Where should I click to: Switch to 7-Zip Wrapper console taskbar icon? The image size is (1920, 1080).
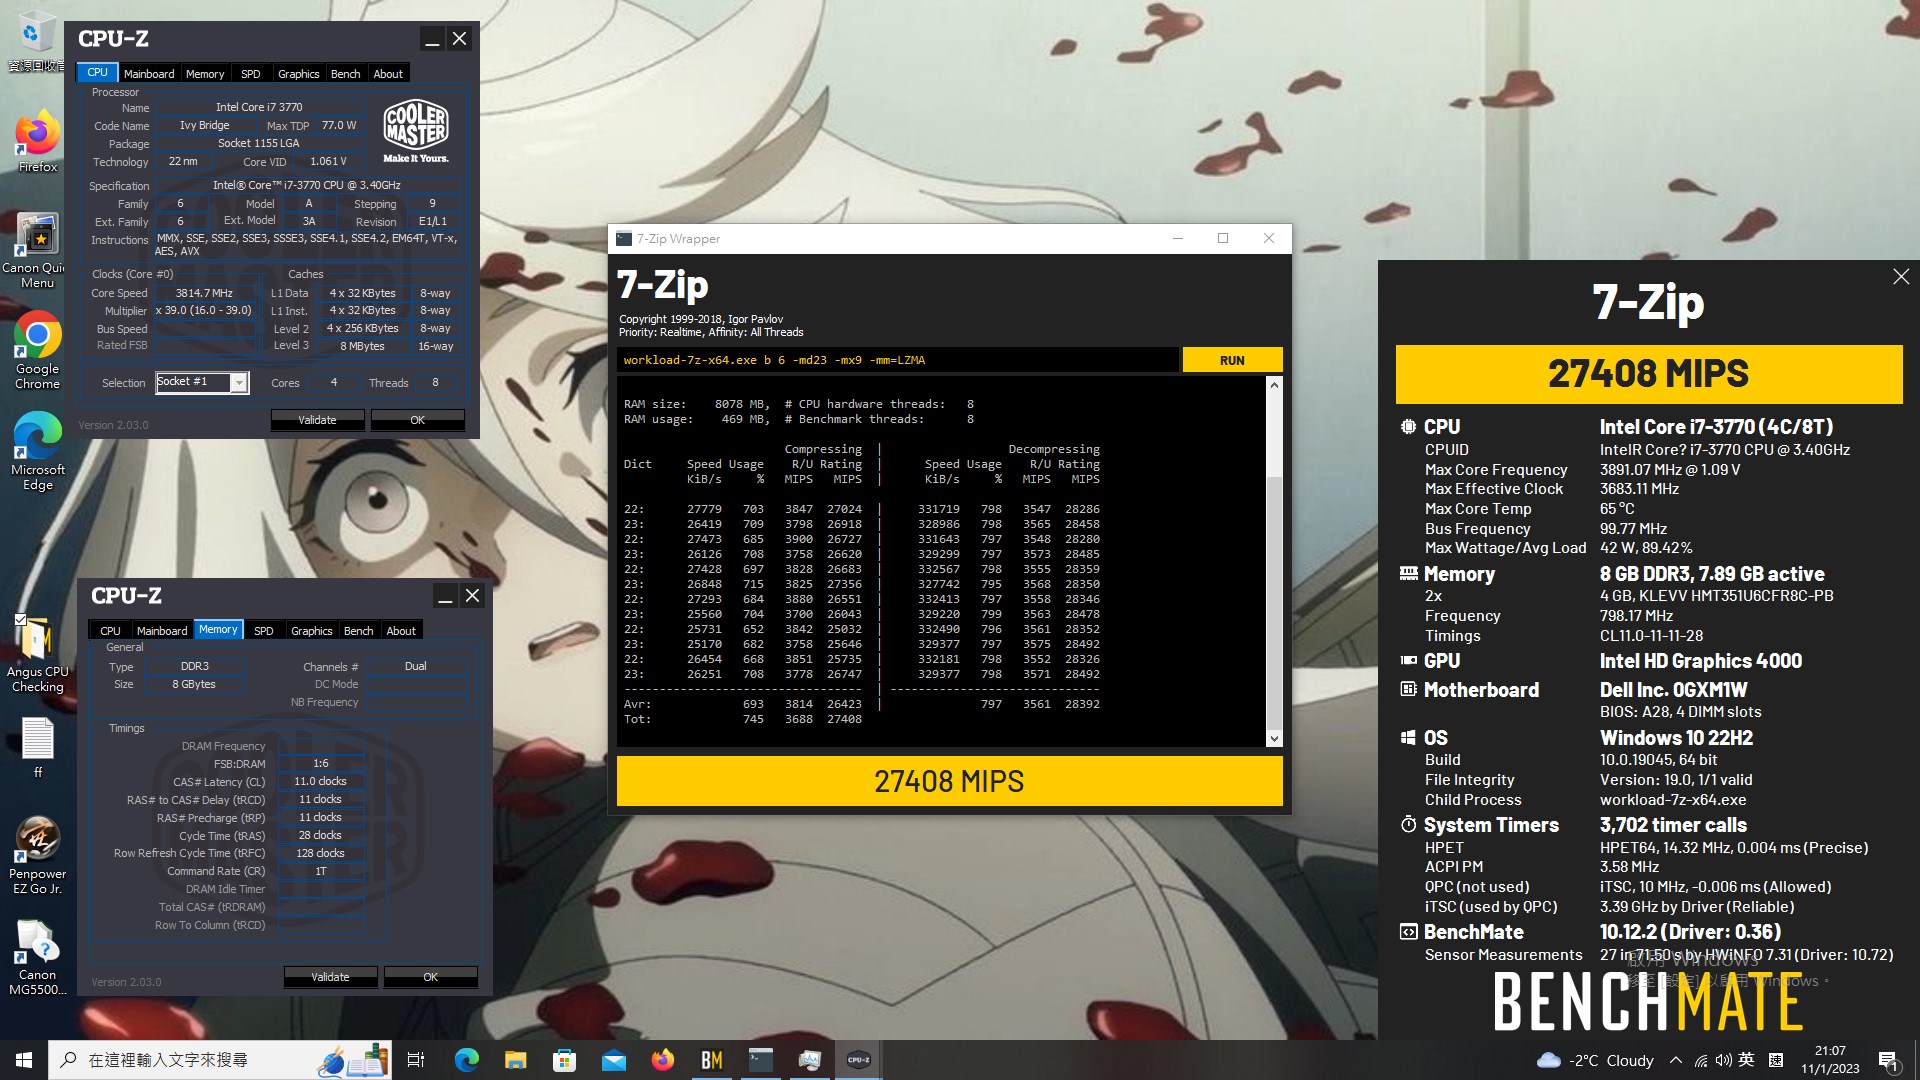point(760,1060)
